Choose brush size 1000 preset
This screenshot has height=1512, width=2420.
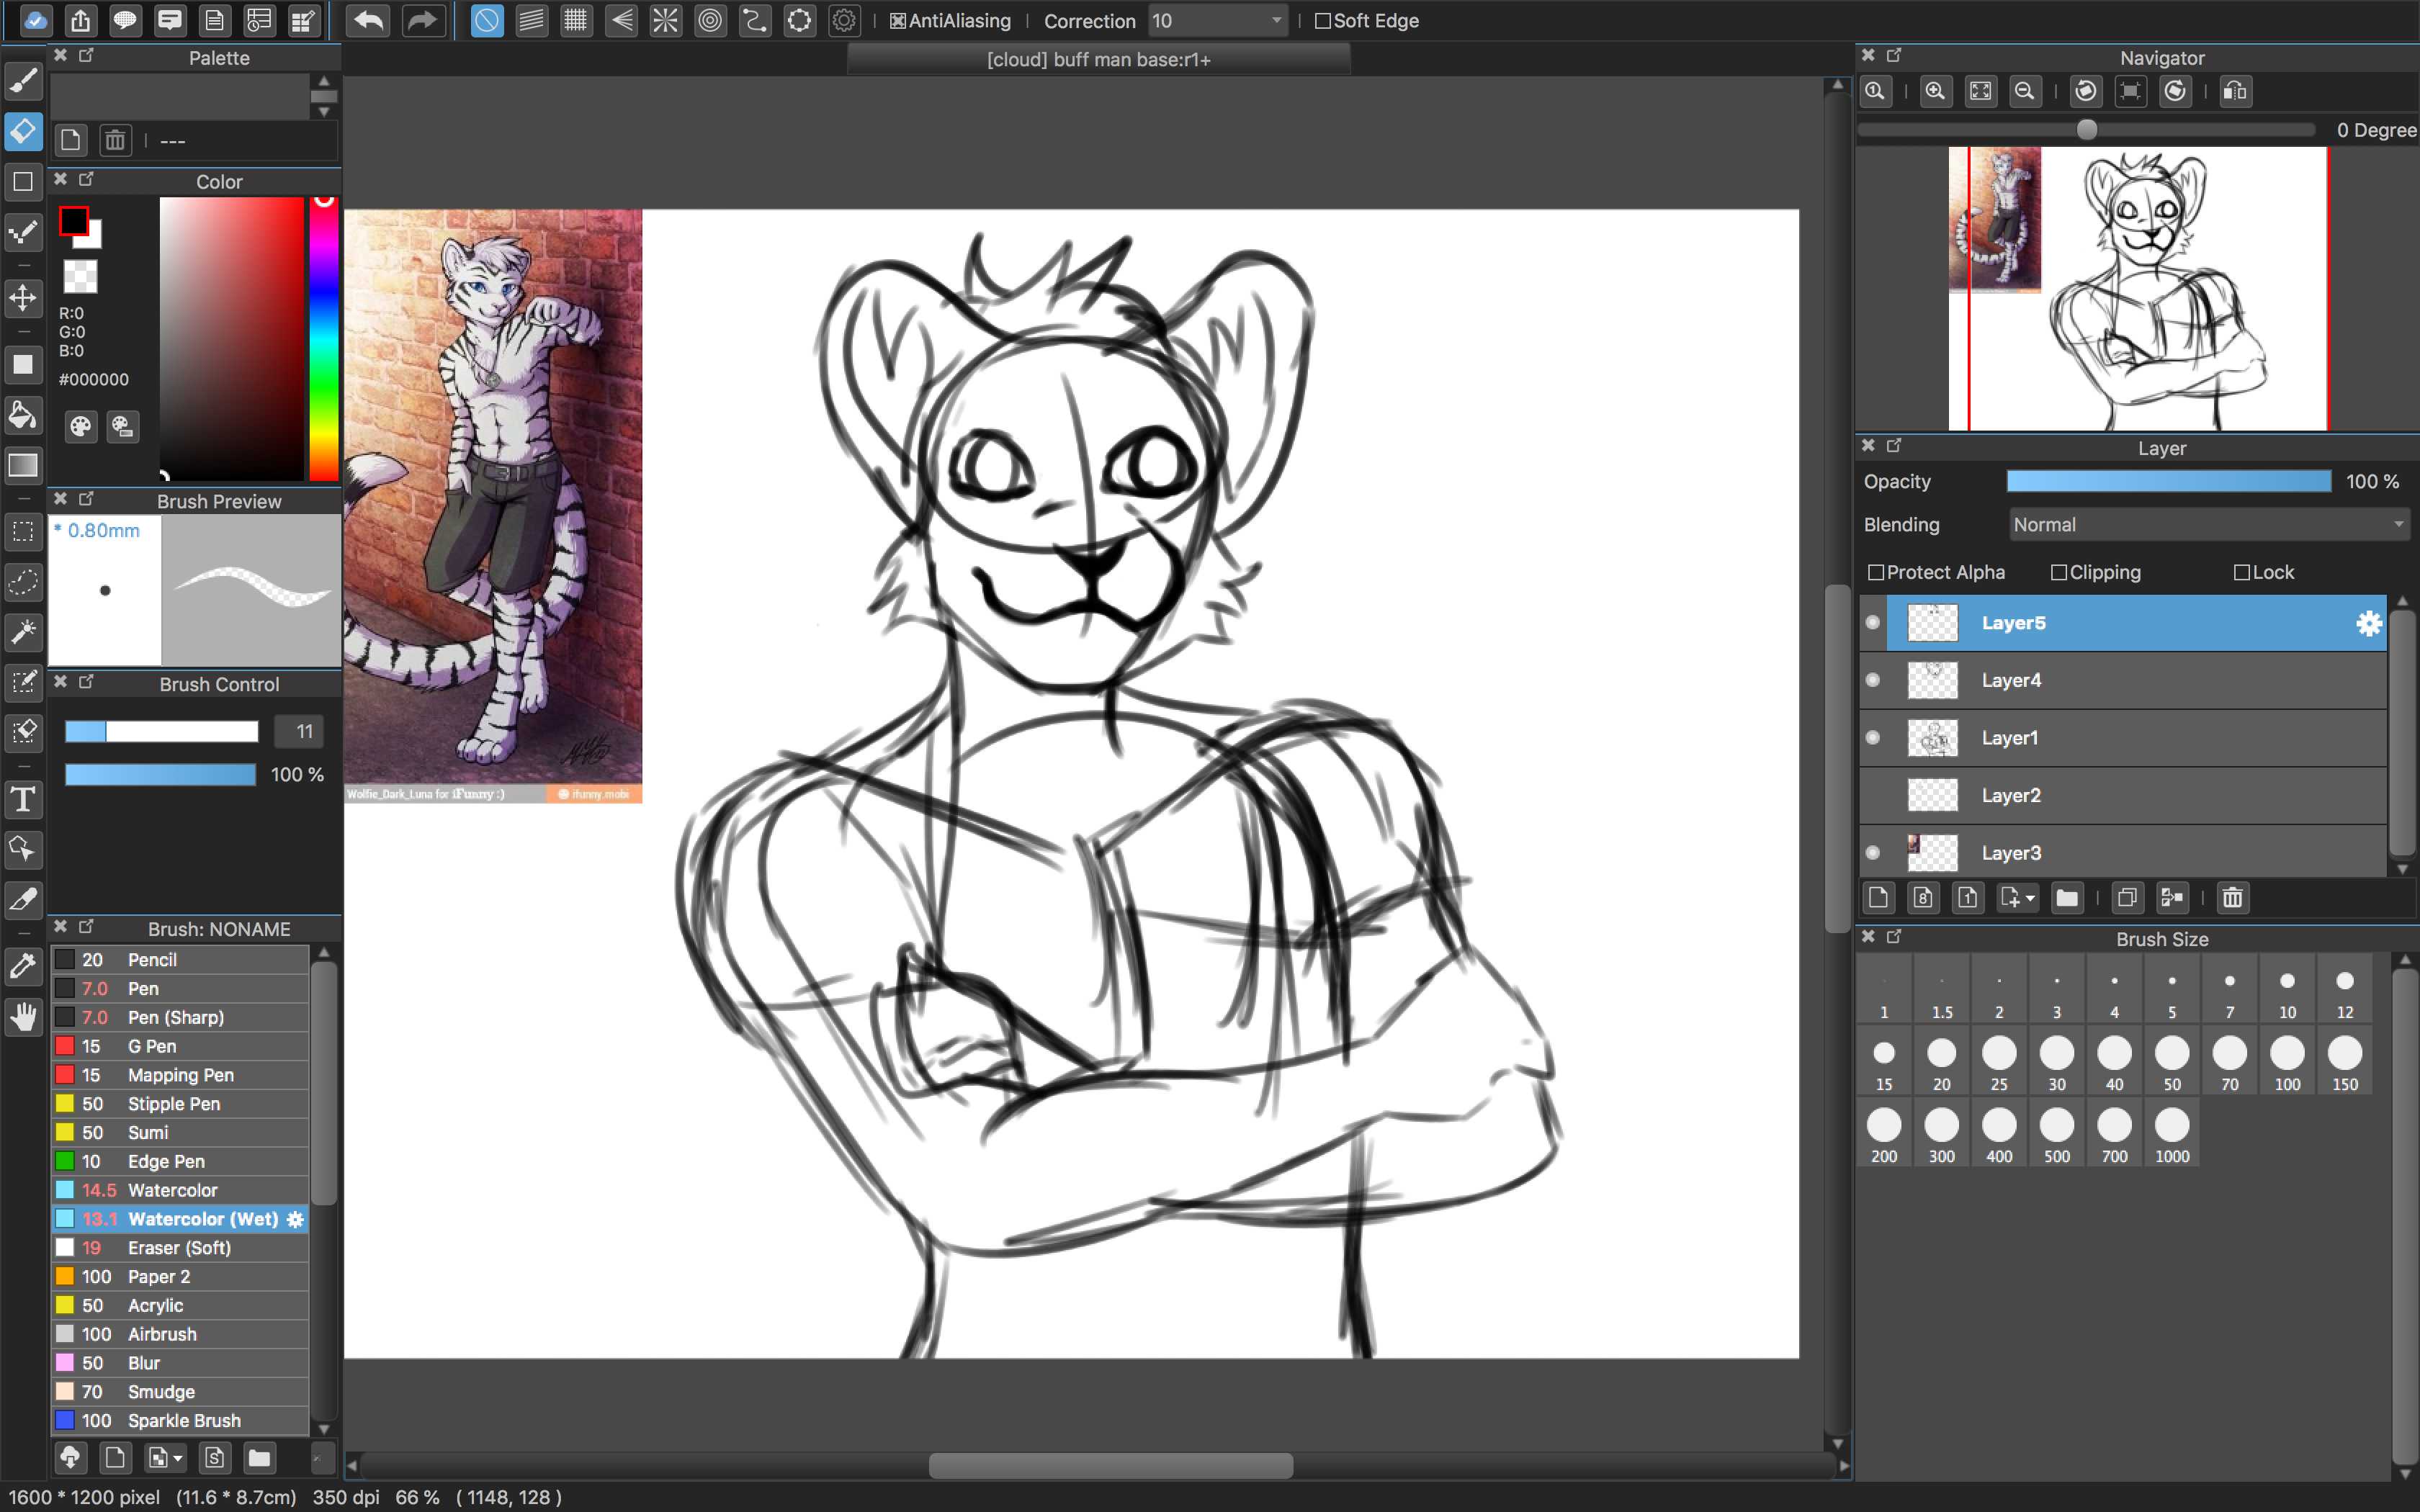2172,1134
